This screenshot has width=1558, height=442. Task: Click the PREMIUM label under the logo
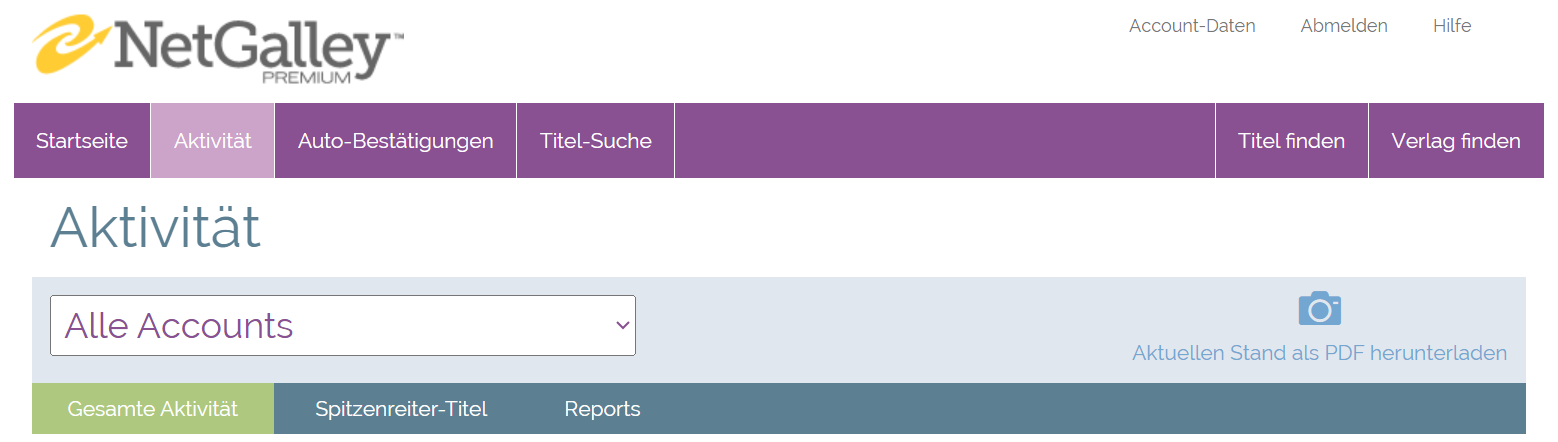pos(306,77)
